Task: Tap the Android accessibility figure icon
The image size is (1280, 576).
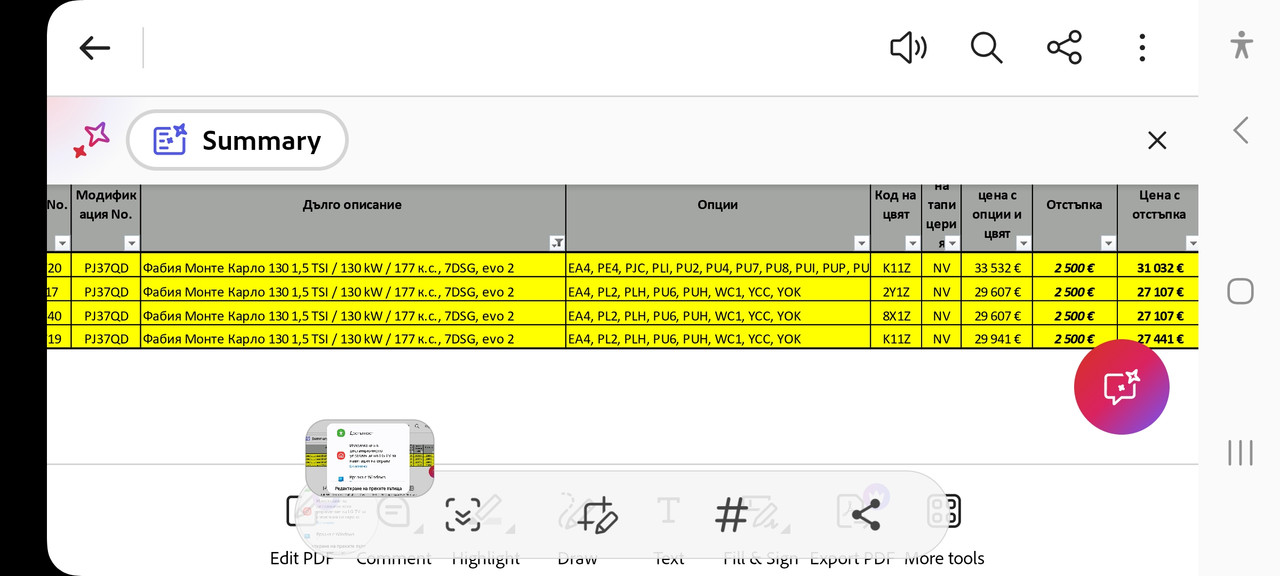Action: tap(1241, 44)
